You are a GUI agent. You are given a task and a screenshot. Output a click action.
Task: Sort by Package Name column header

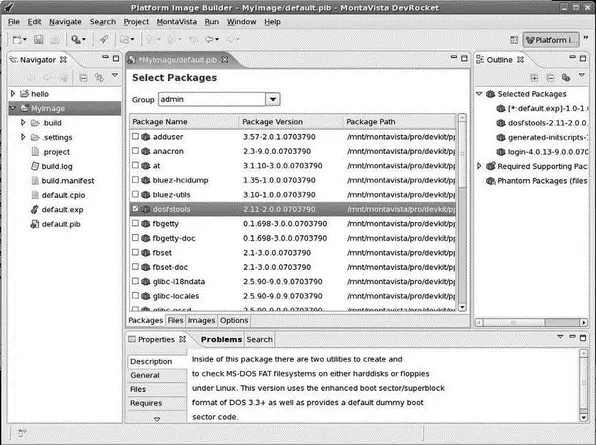click(x=184, y=122)
